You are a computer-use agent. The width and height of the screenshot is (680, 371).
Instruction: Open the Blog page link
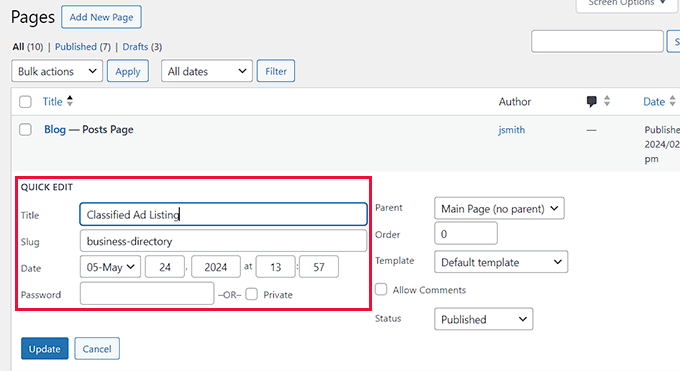point(55,129)
